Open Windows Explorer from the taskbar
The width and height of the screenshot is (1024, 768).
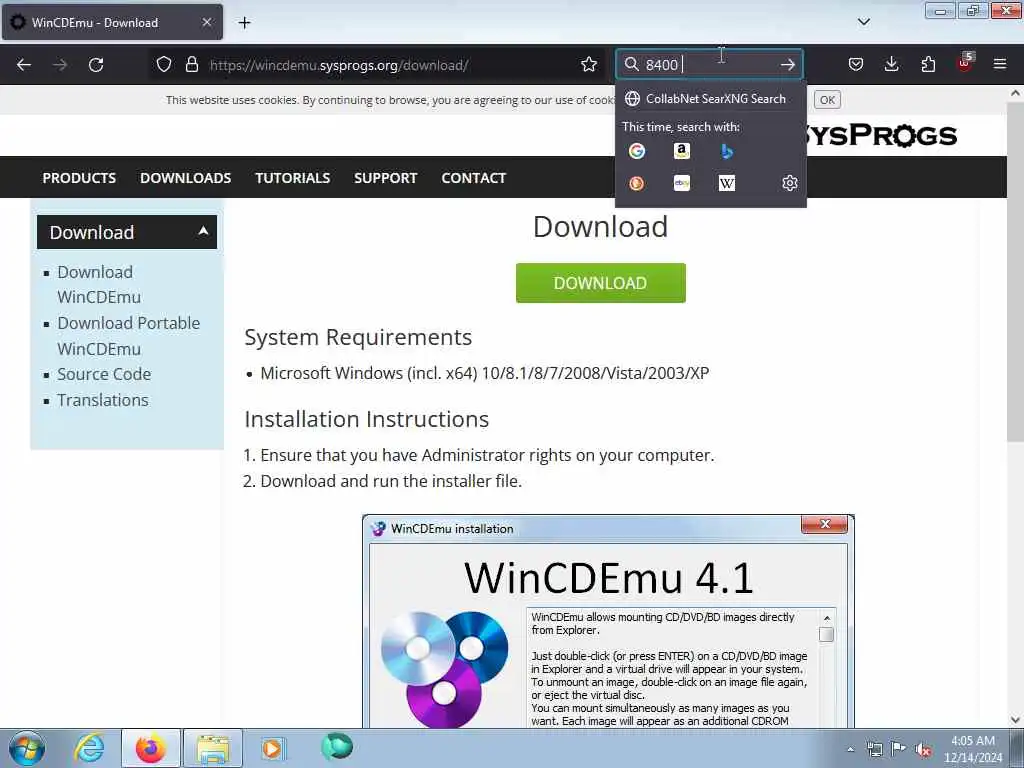click(x=213, y=748)
